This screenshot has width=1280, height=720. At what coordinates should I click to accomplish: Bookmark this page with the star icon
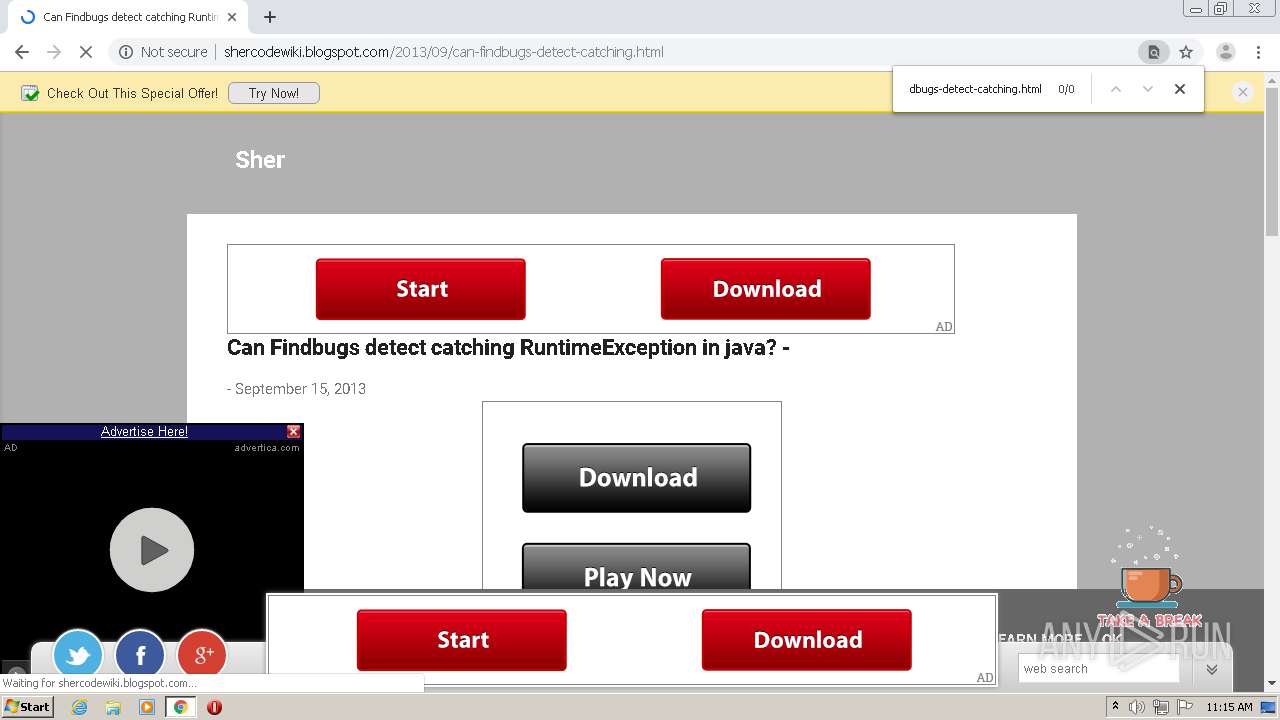pos(1186,52)
